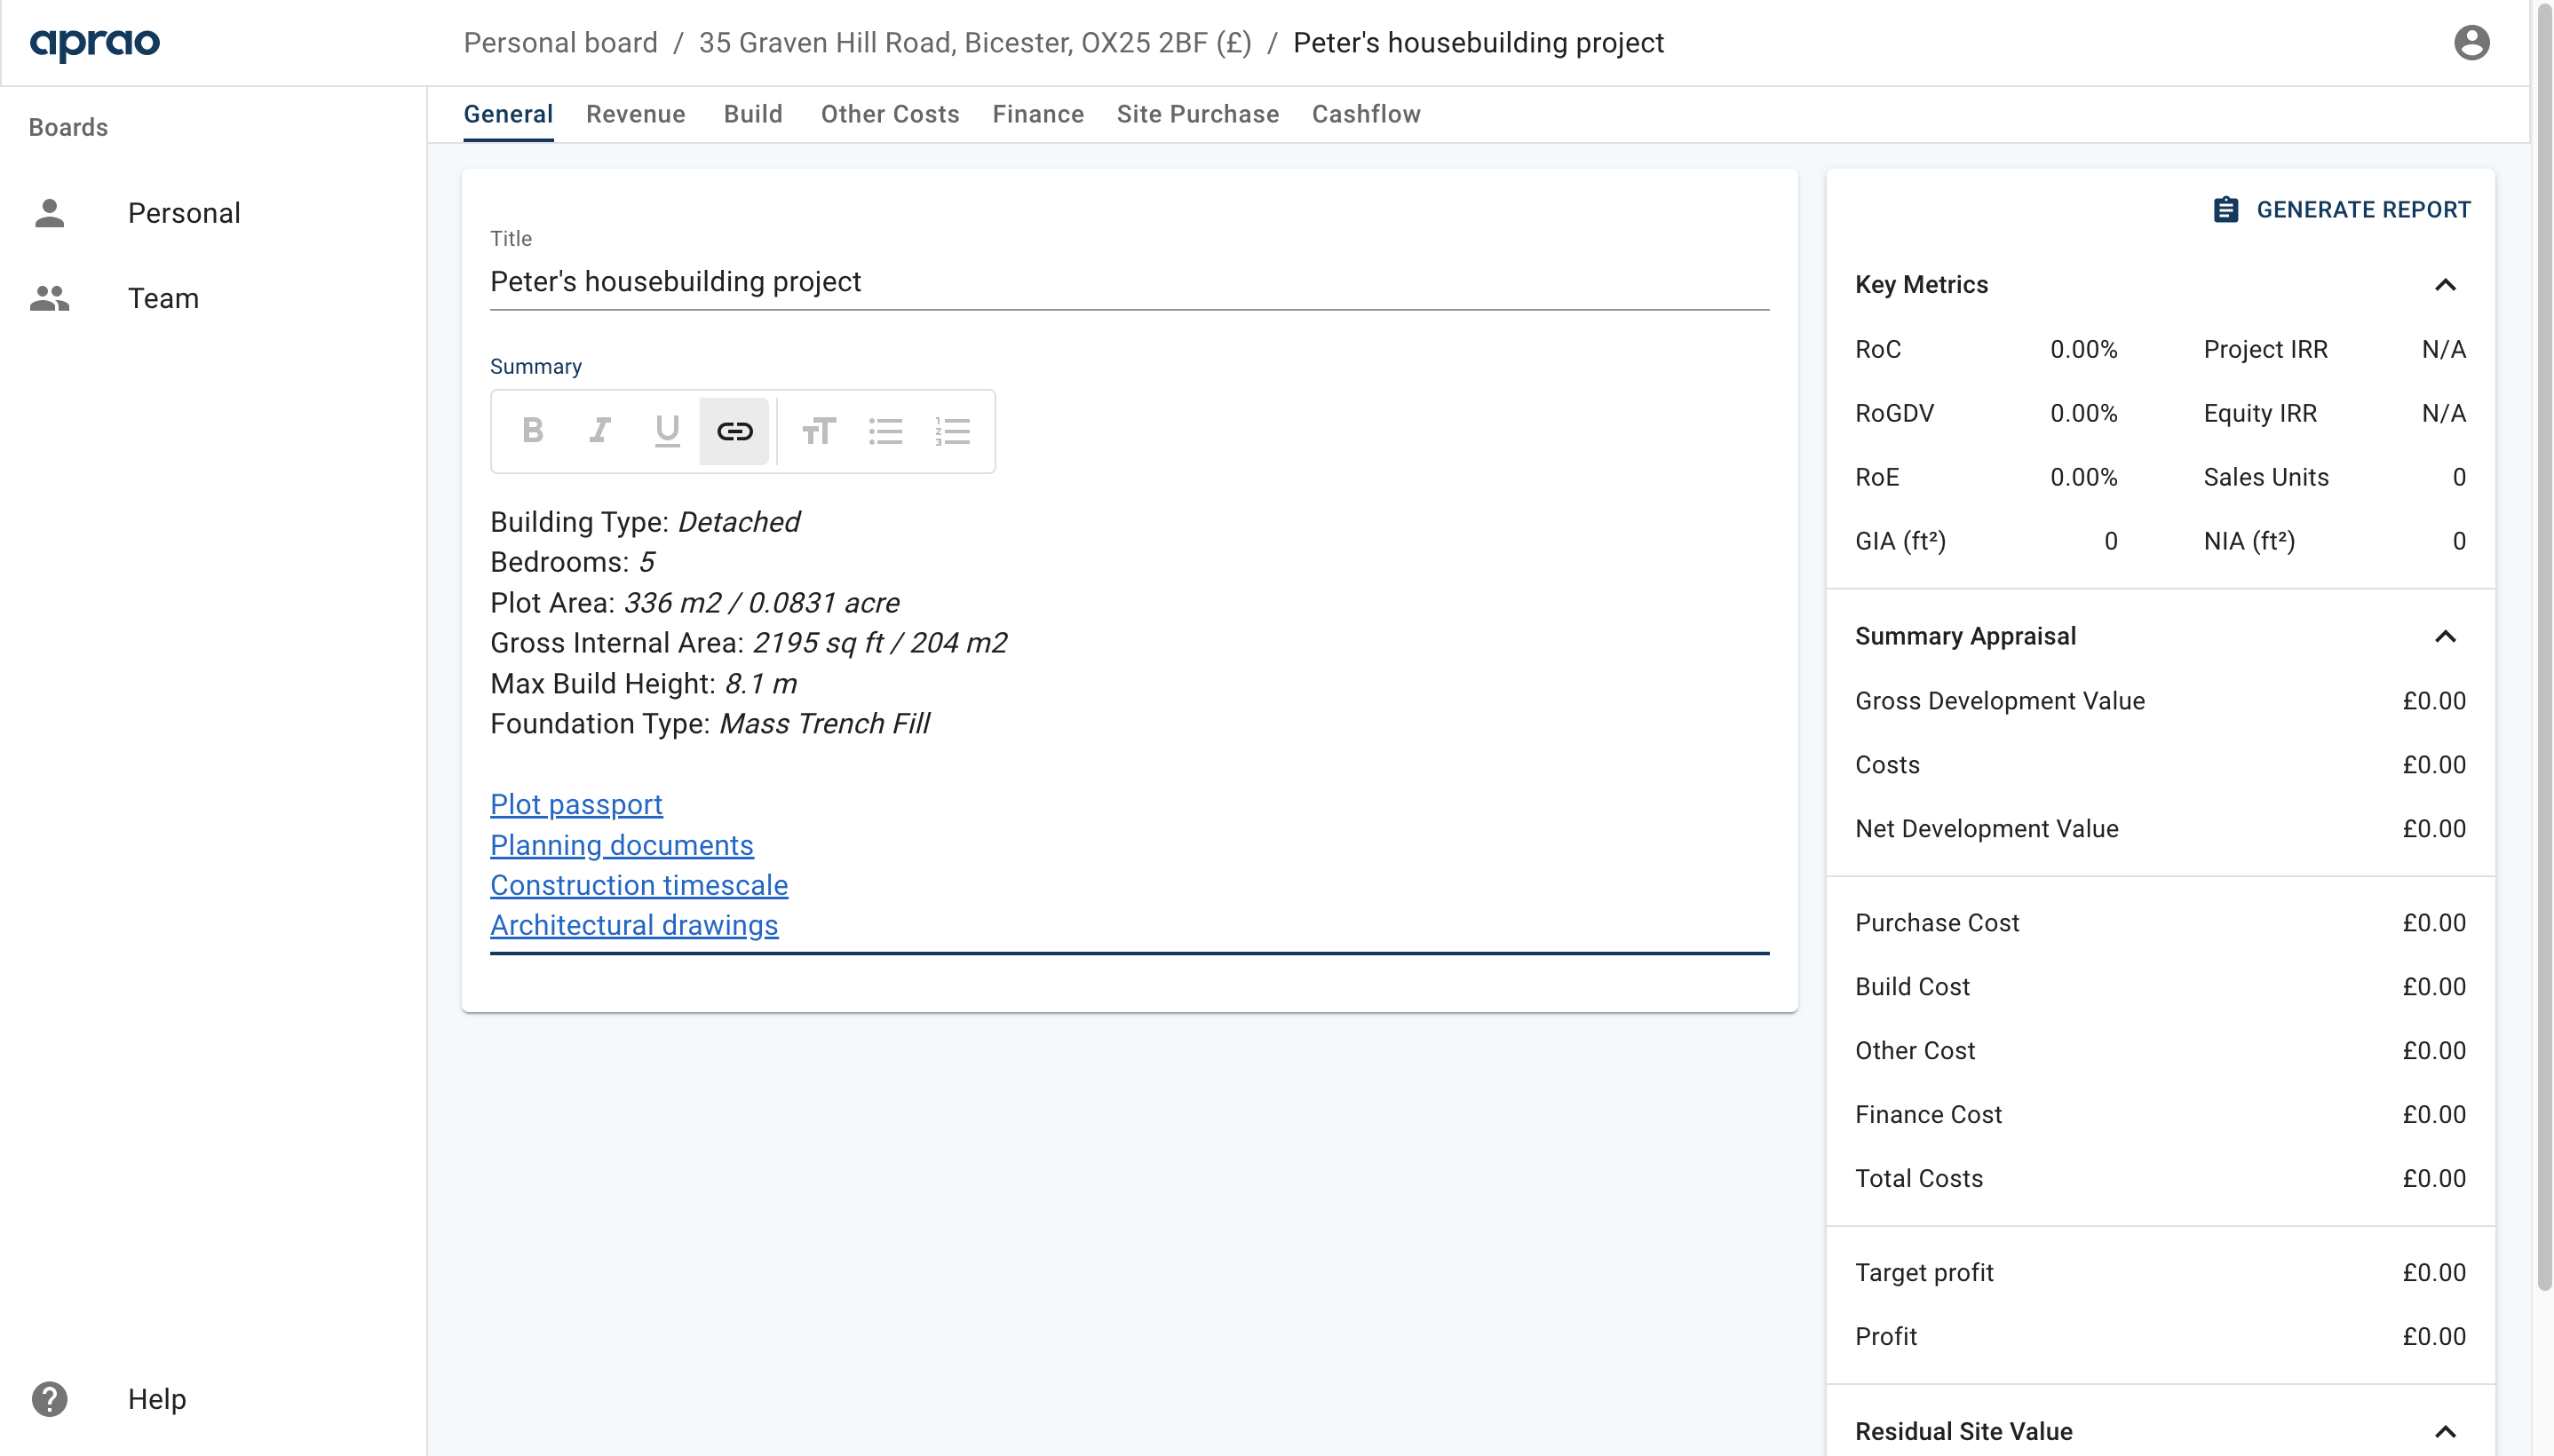Click the Net Development Value row
The image size is (2554, 1456).
pyautogui.click(x=2160, y=829)
